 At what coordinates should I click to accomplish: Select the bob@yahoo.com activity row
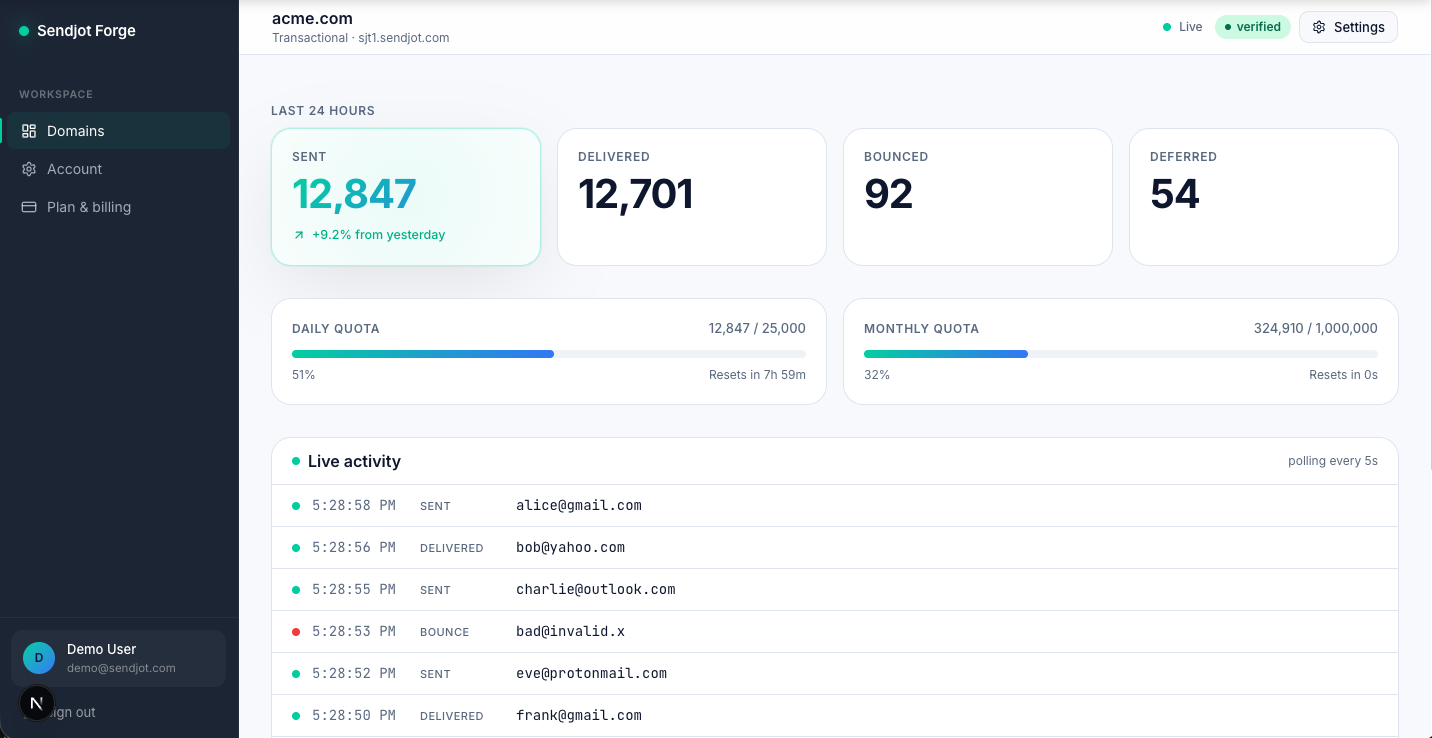coord(835,548)
